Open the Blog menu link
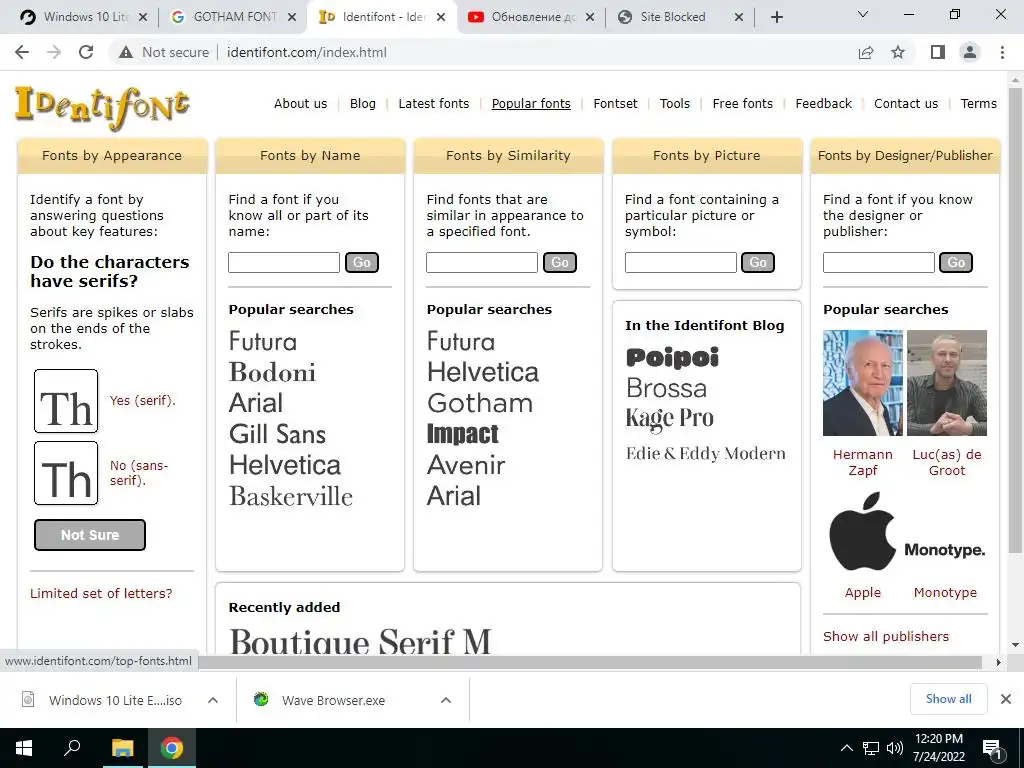The width and height of the screenshot is (1024, 768). (x=362, y=103)
